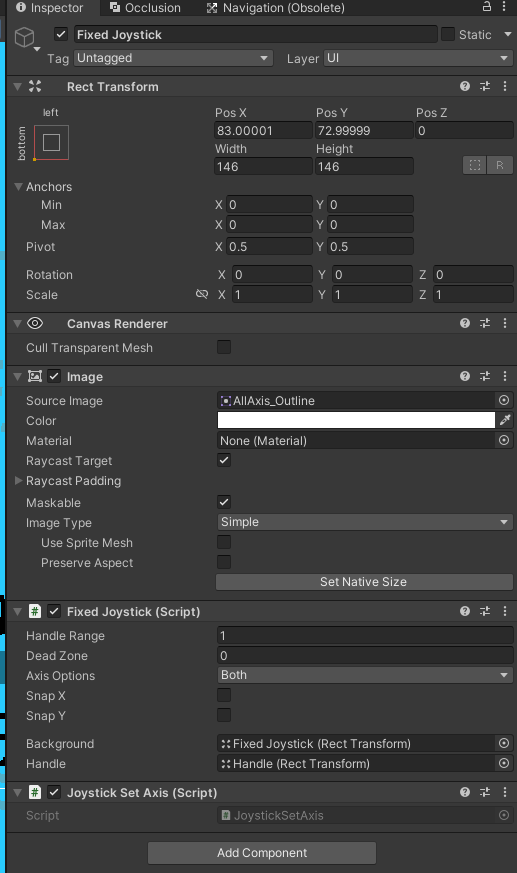Uncheck Raycast Target checkbox
This screenshot has width=517, height=873.
click(224, 460)
